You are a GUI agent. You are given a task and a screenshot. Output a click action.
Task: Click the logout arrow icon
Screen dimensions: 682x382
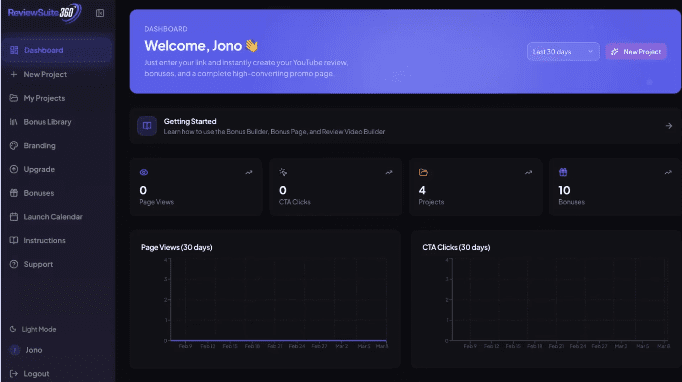click(14, 373)
